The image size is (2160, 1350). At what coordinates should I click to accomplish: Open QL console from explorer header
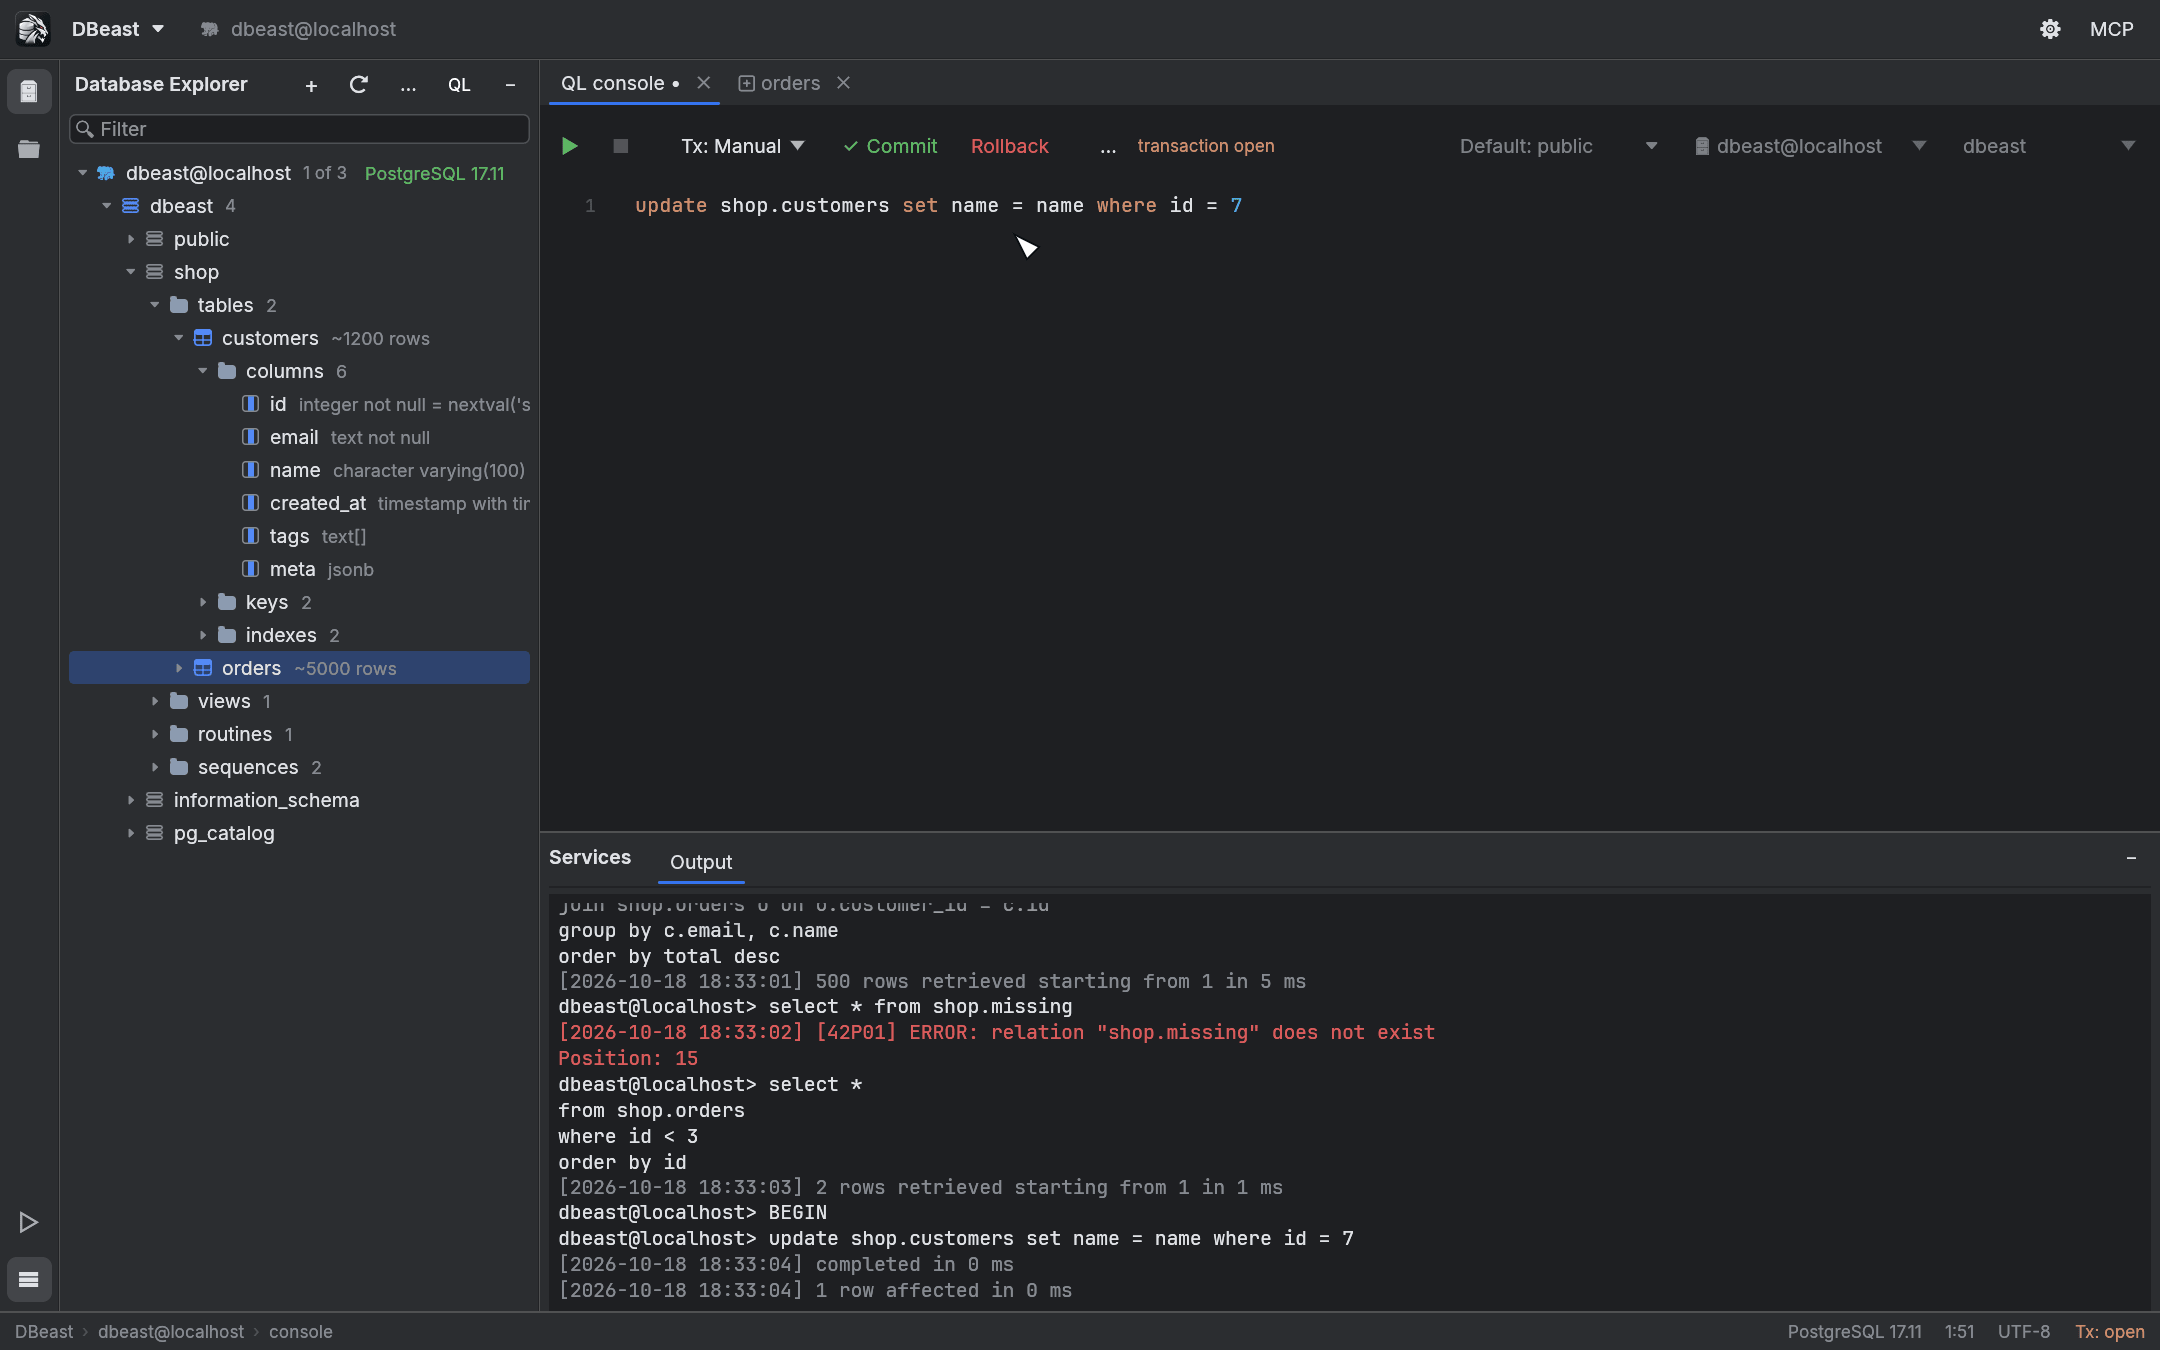(459, 85)
